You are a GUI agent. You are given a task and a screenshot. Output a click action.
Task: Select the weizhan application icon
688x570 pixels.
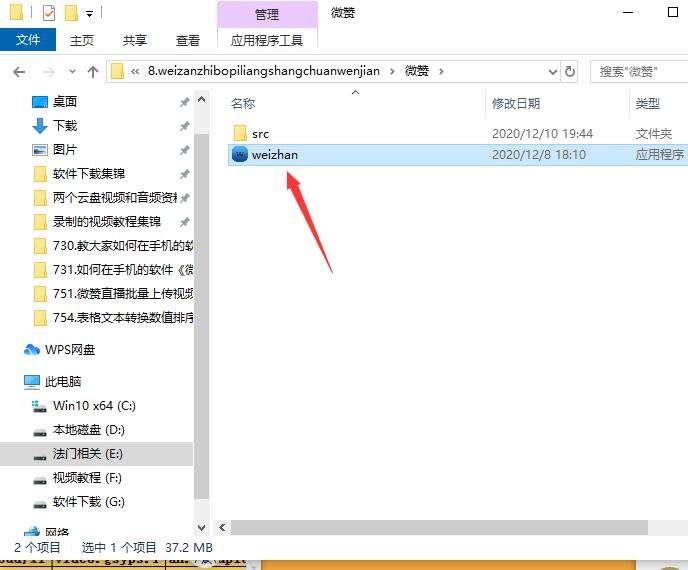tap(240, 154)
